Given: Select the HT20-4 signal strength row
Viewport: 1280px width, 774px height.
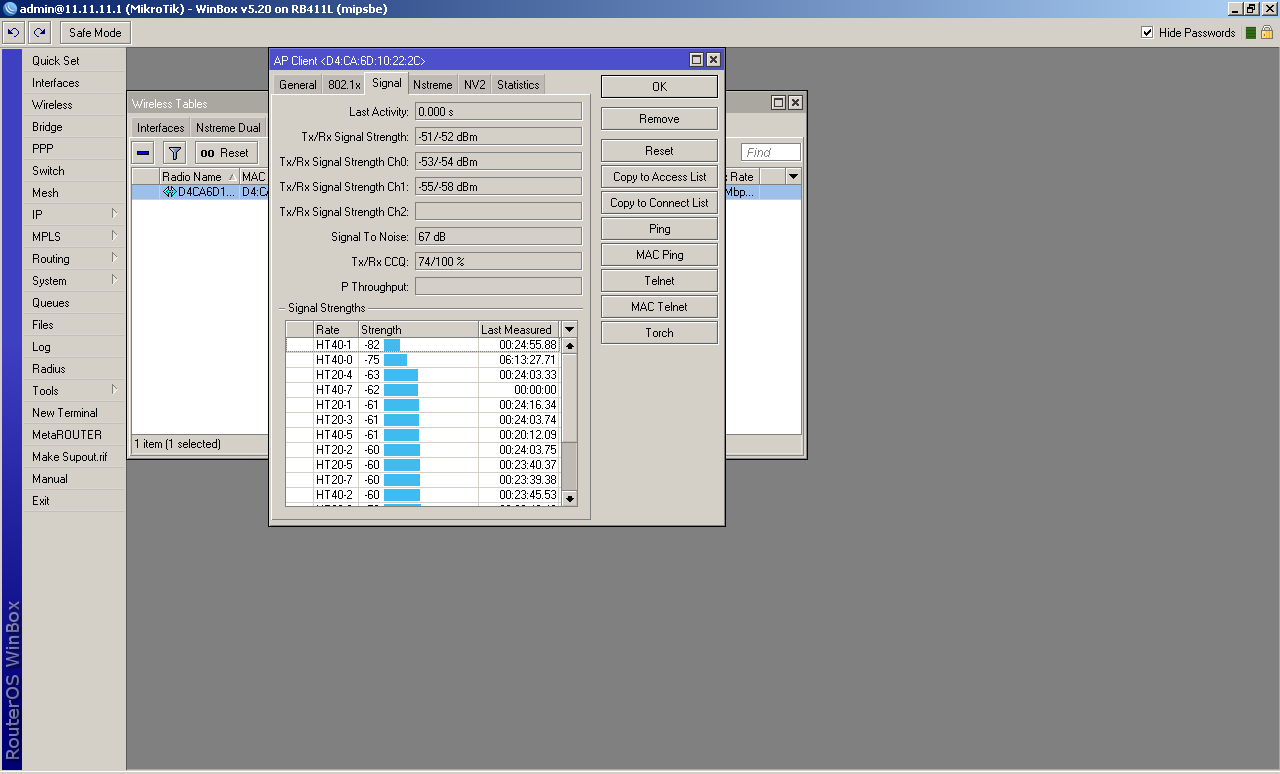Looking at the screenshot, I should coord(423,375).
